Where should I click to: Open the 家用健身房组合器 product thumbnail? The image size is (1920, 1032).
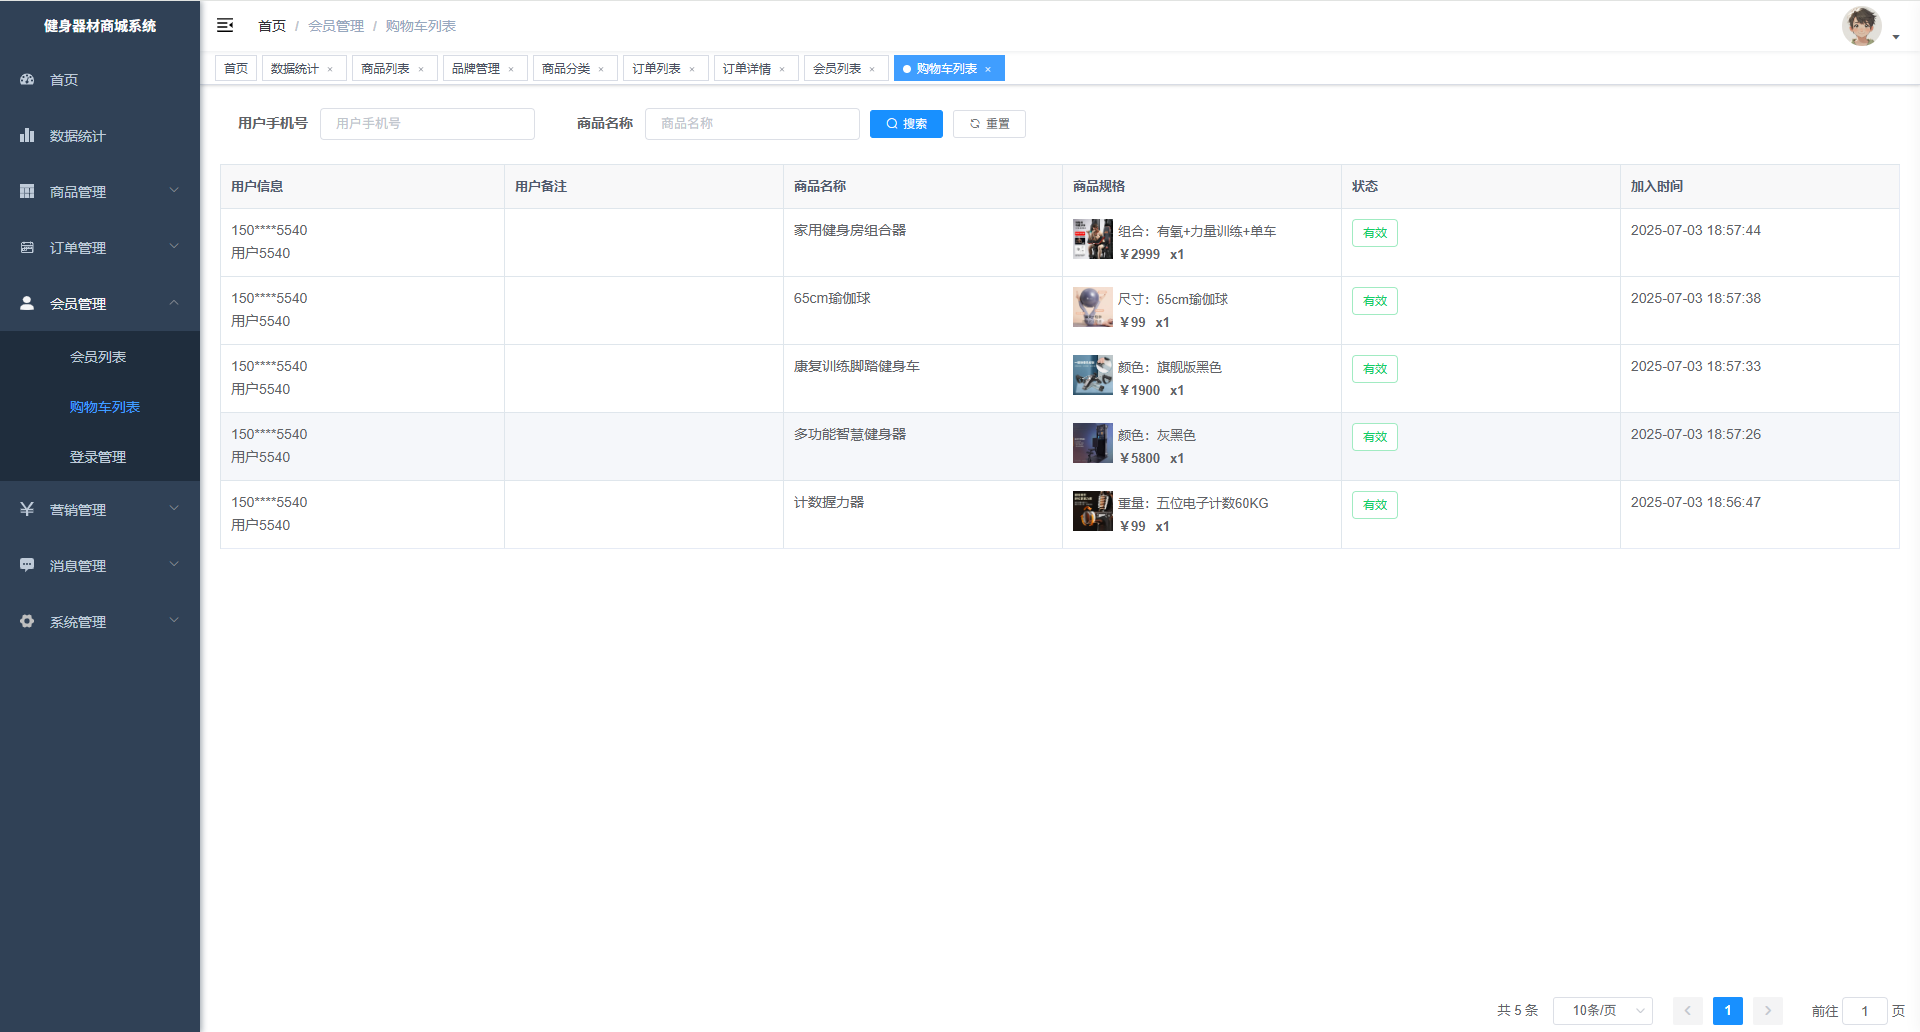click(x=1092, y=240)
